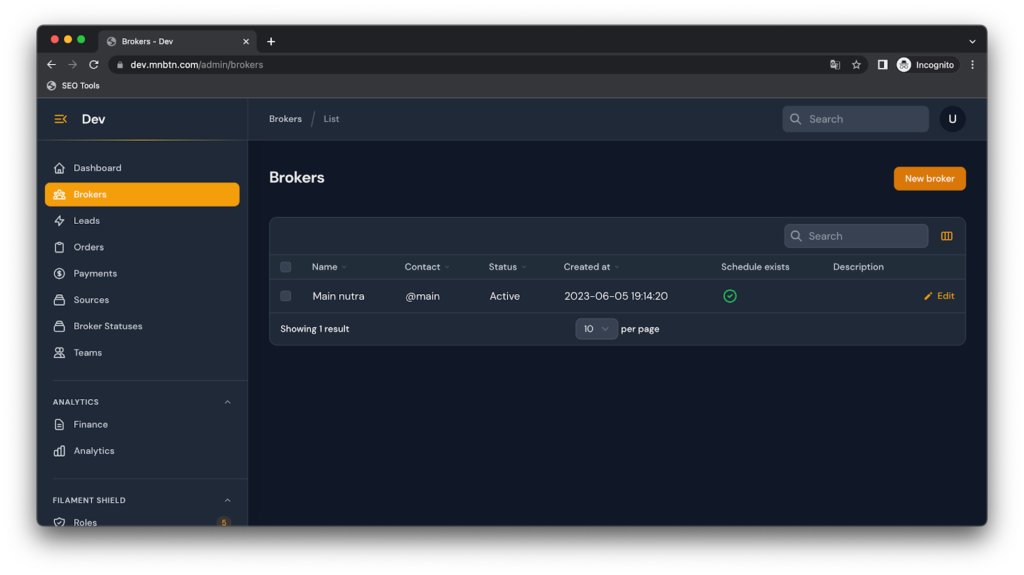The width and height of the screenshot is (1024, 575).
Task: Open the user avatar menu
Action: (952, 119)
